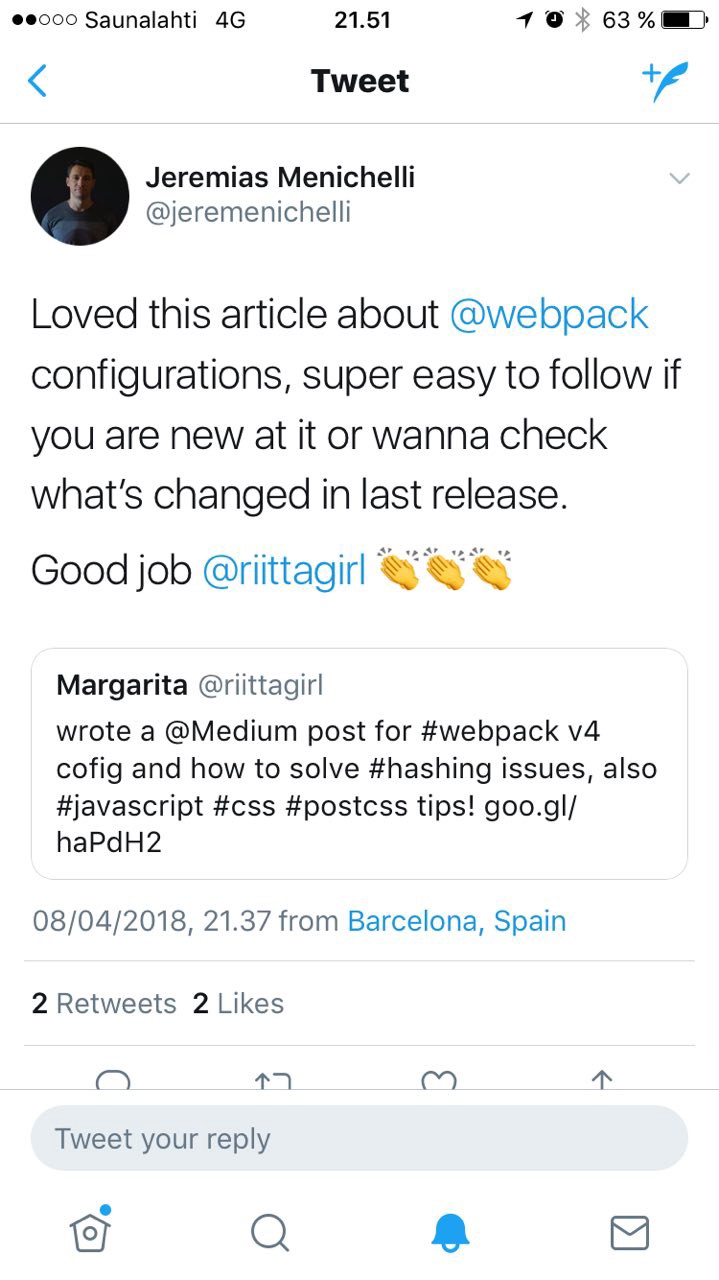Tap the @jeremenichelli handle

248,212
